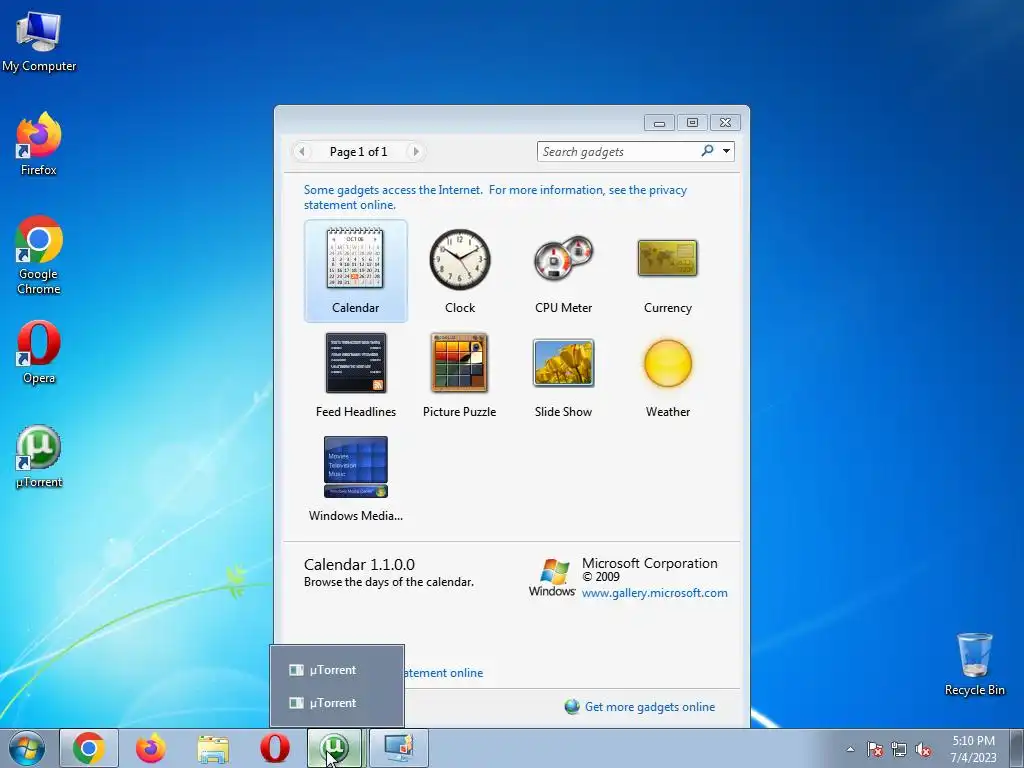The height and width of the screenshot is (768, 1024).
Task: Open µTorrent desktop shortcut
Action: tap(39, 456)
